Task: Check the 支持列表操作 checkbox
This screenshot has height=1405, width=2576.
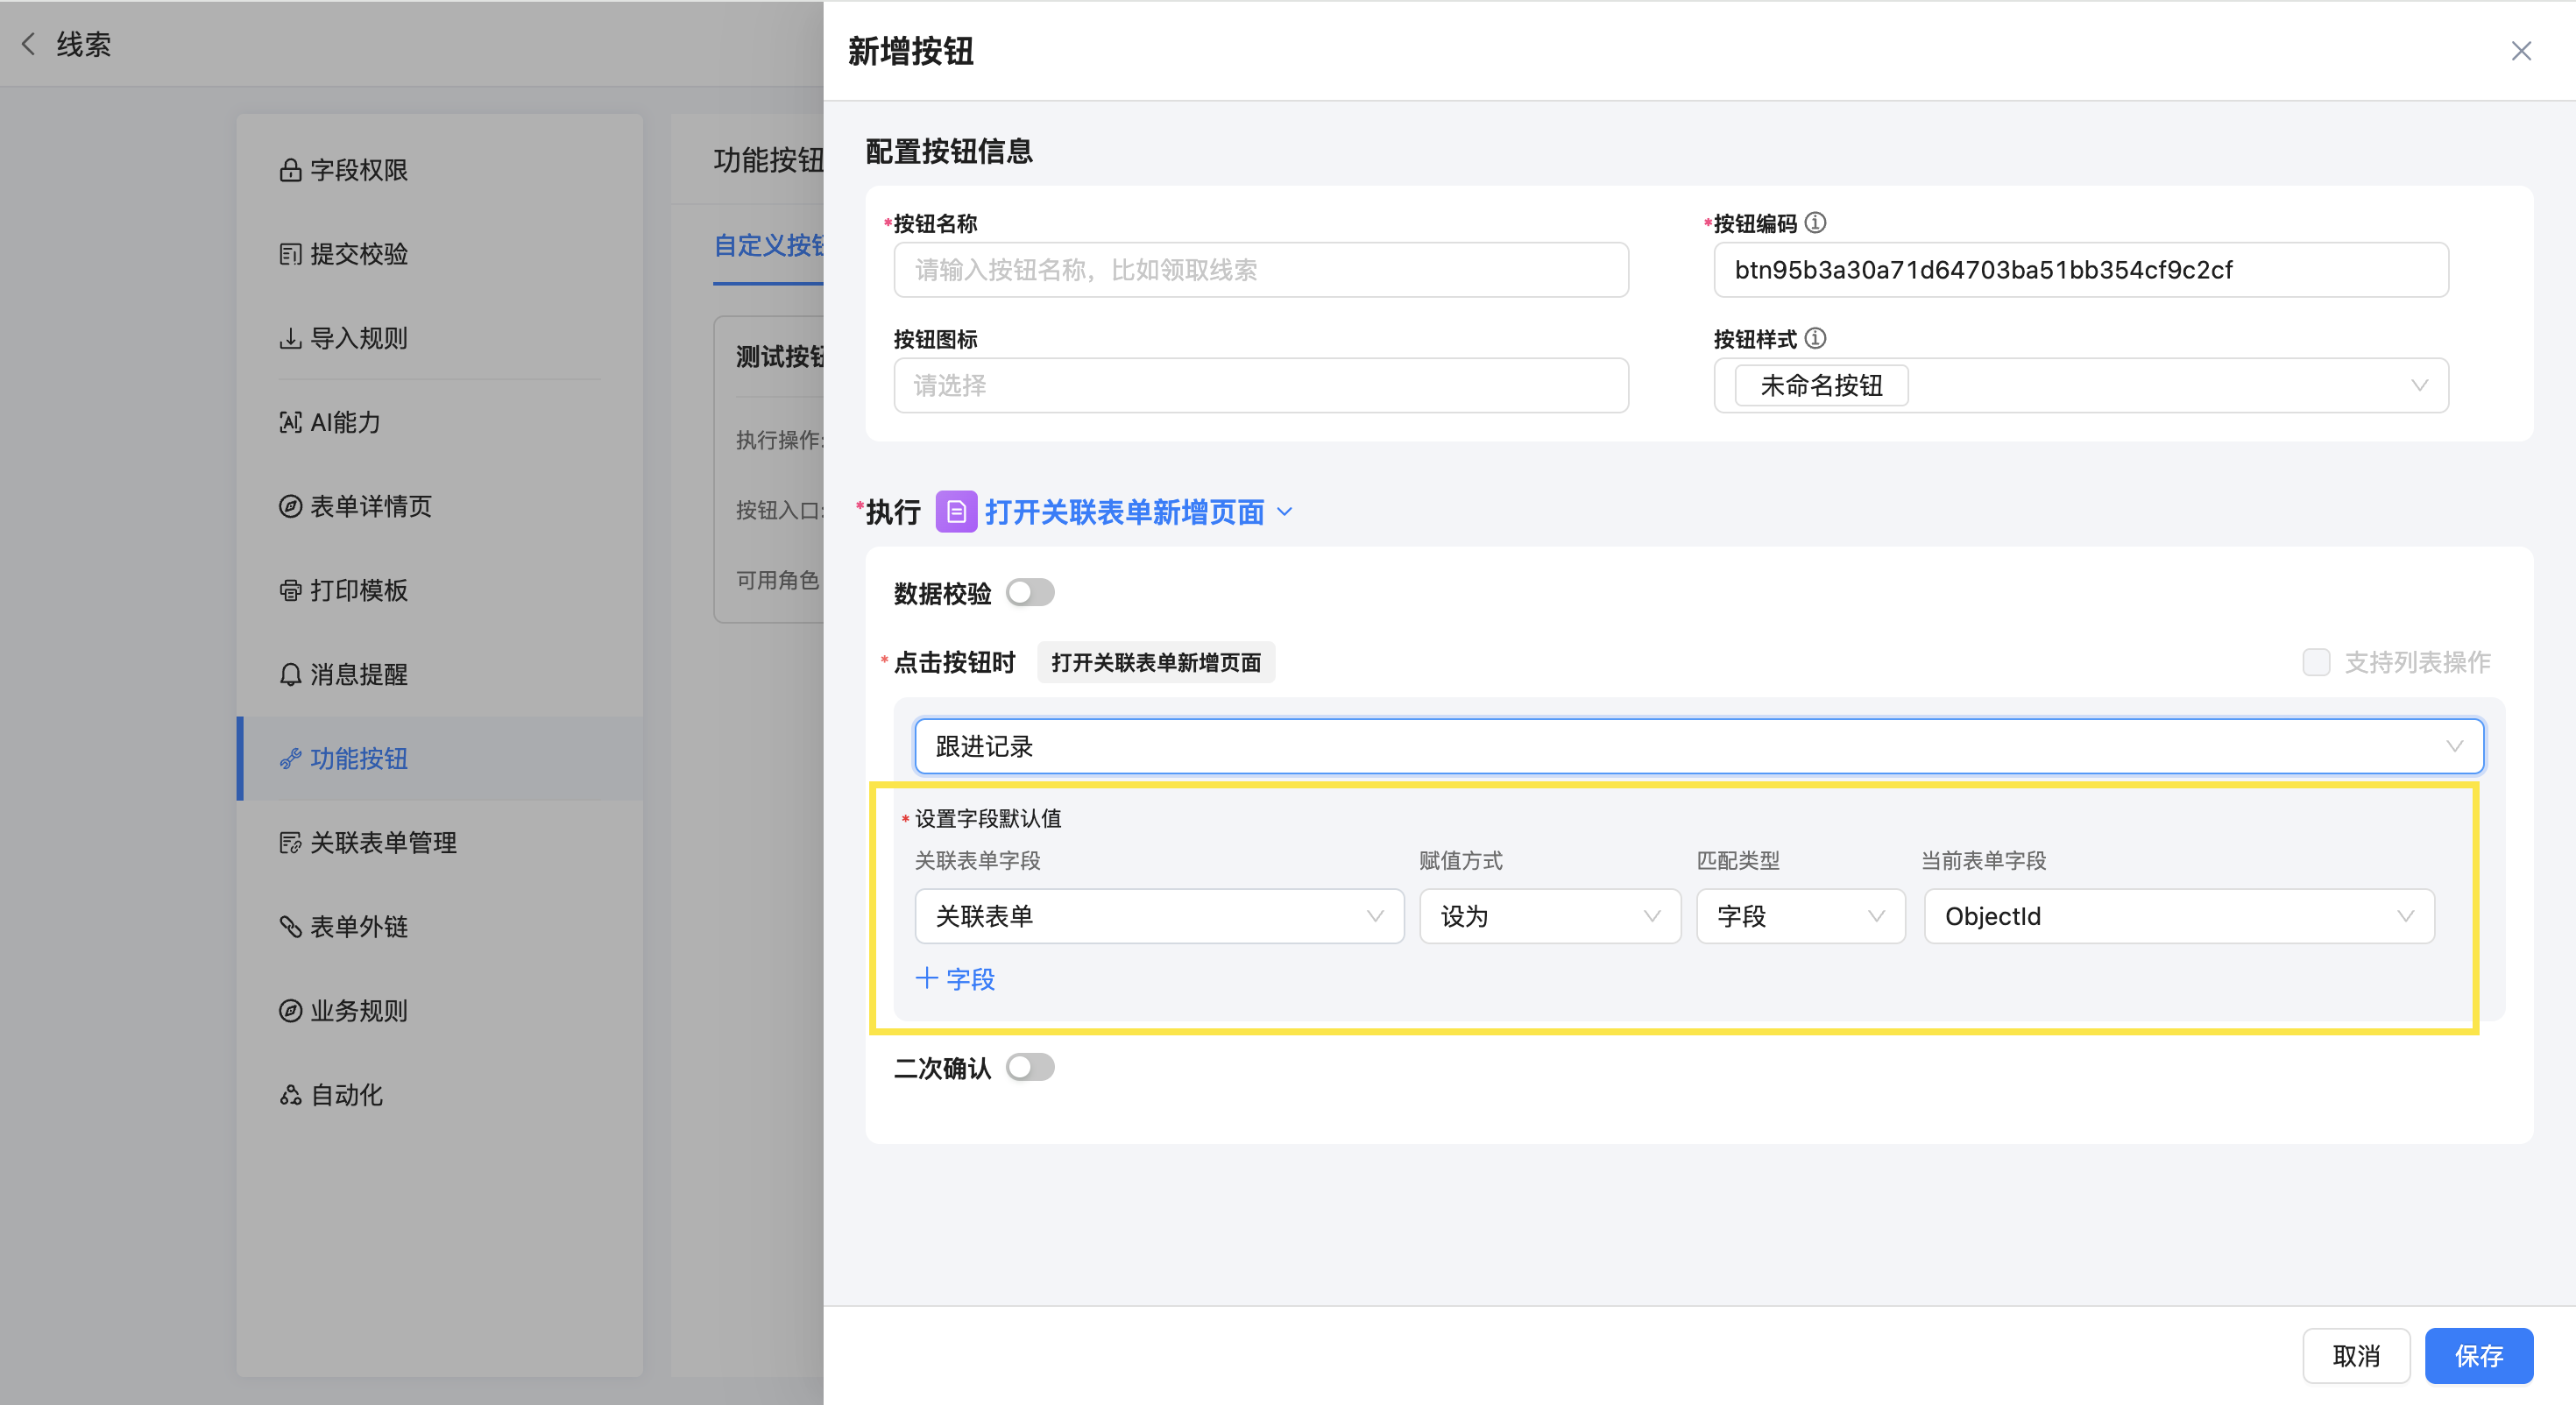Action: click(x=2316, y=662)
